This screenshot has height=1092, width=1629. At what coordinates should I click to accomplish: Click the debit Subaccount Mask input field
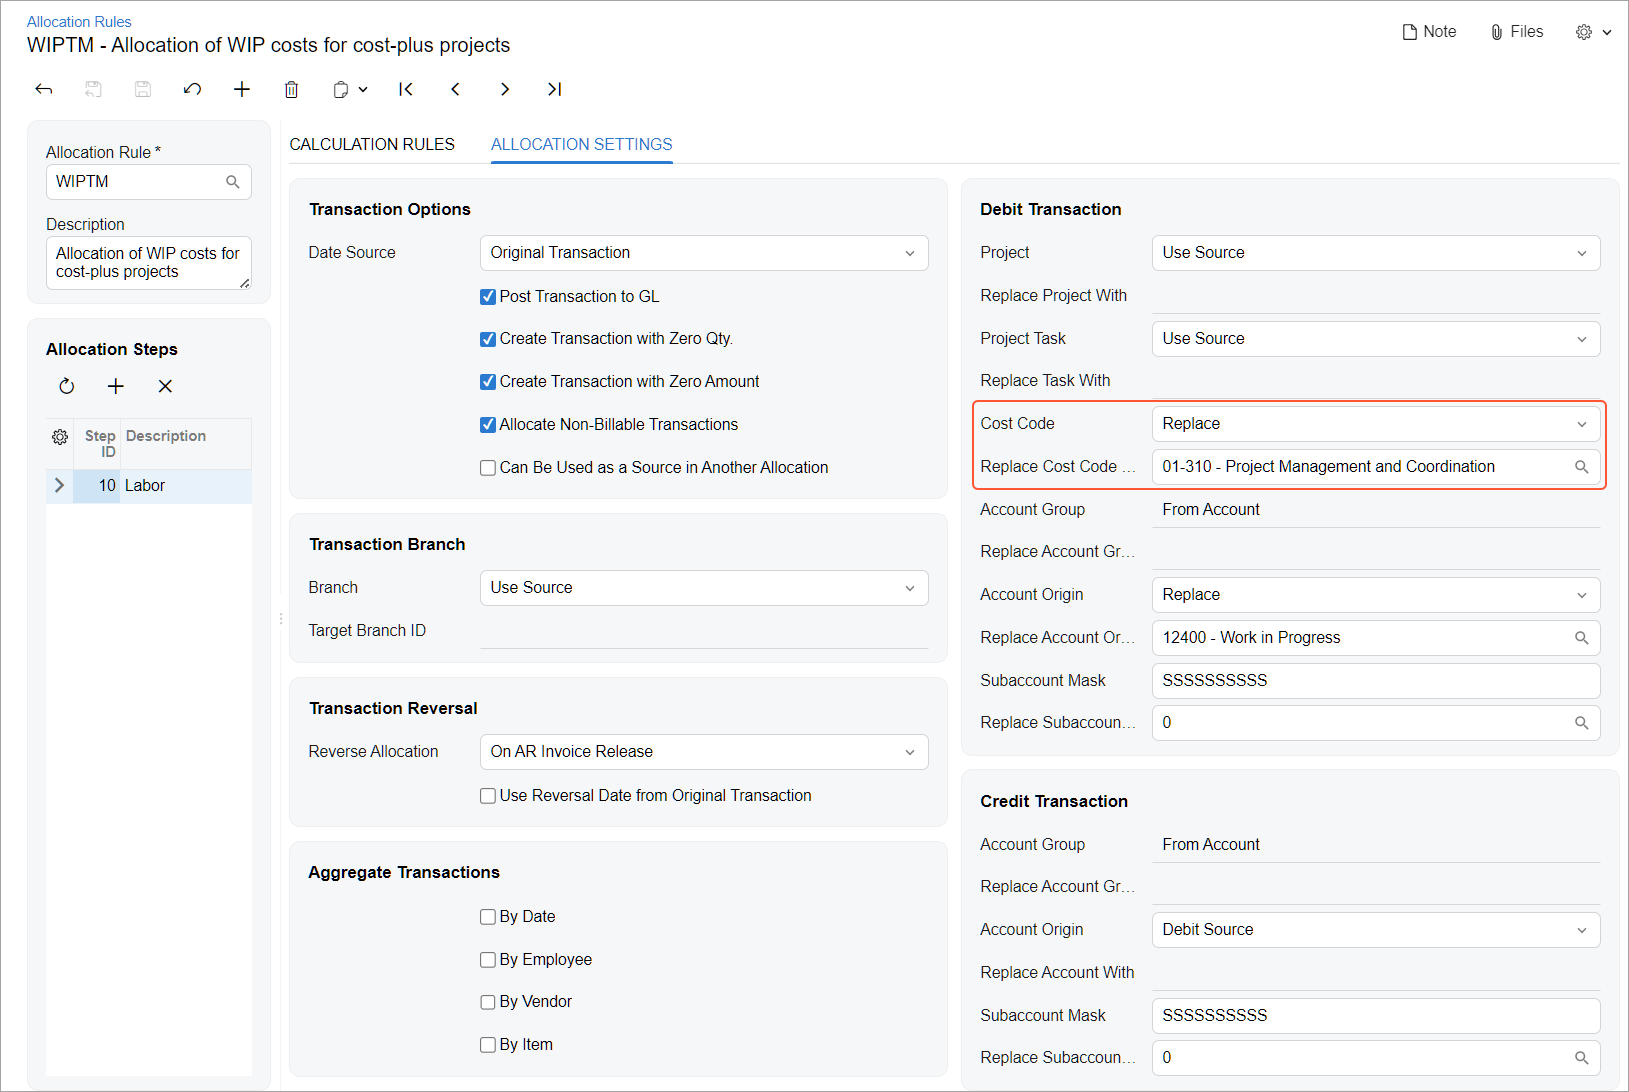tap(1375, 681)
